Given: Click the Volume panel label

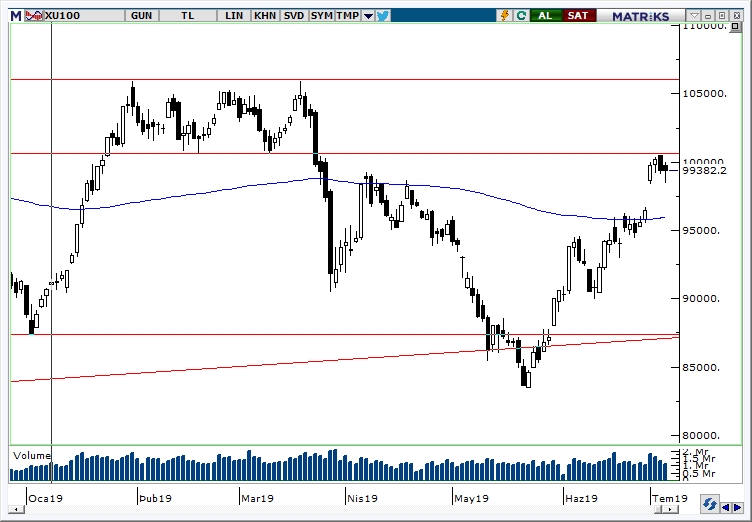Looking at the screenshot, I should [32, 455].
